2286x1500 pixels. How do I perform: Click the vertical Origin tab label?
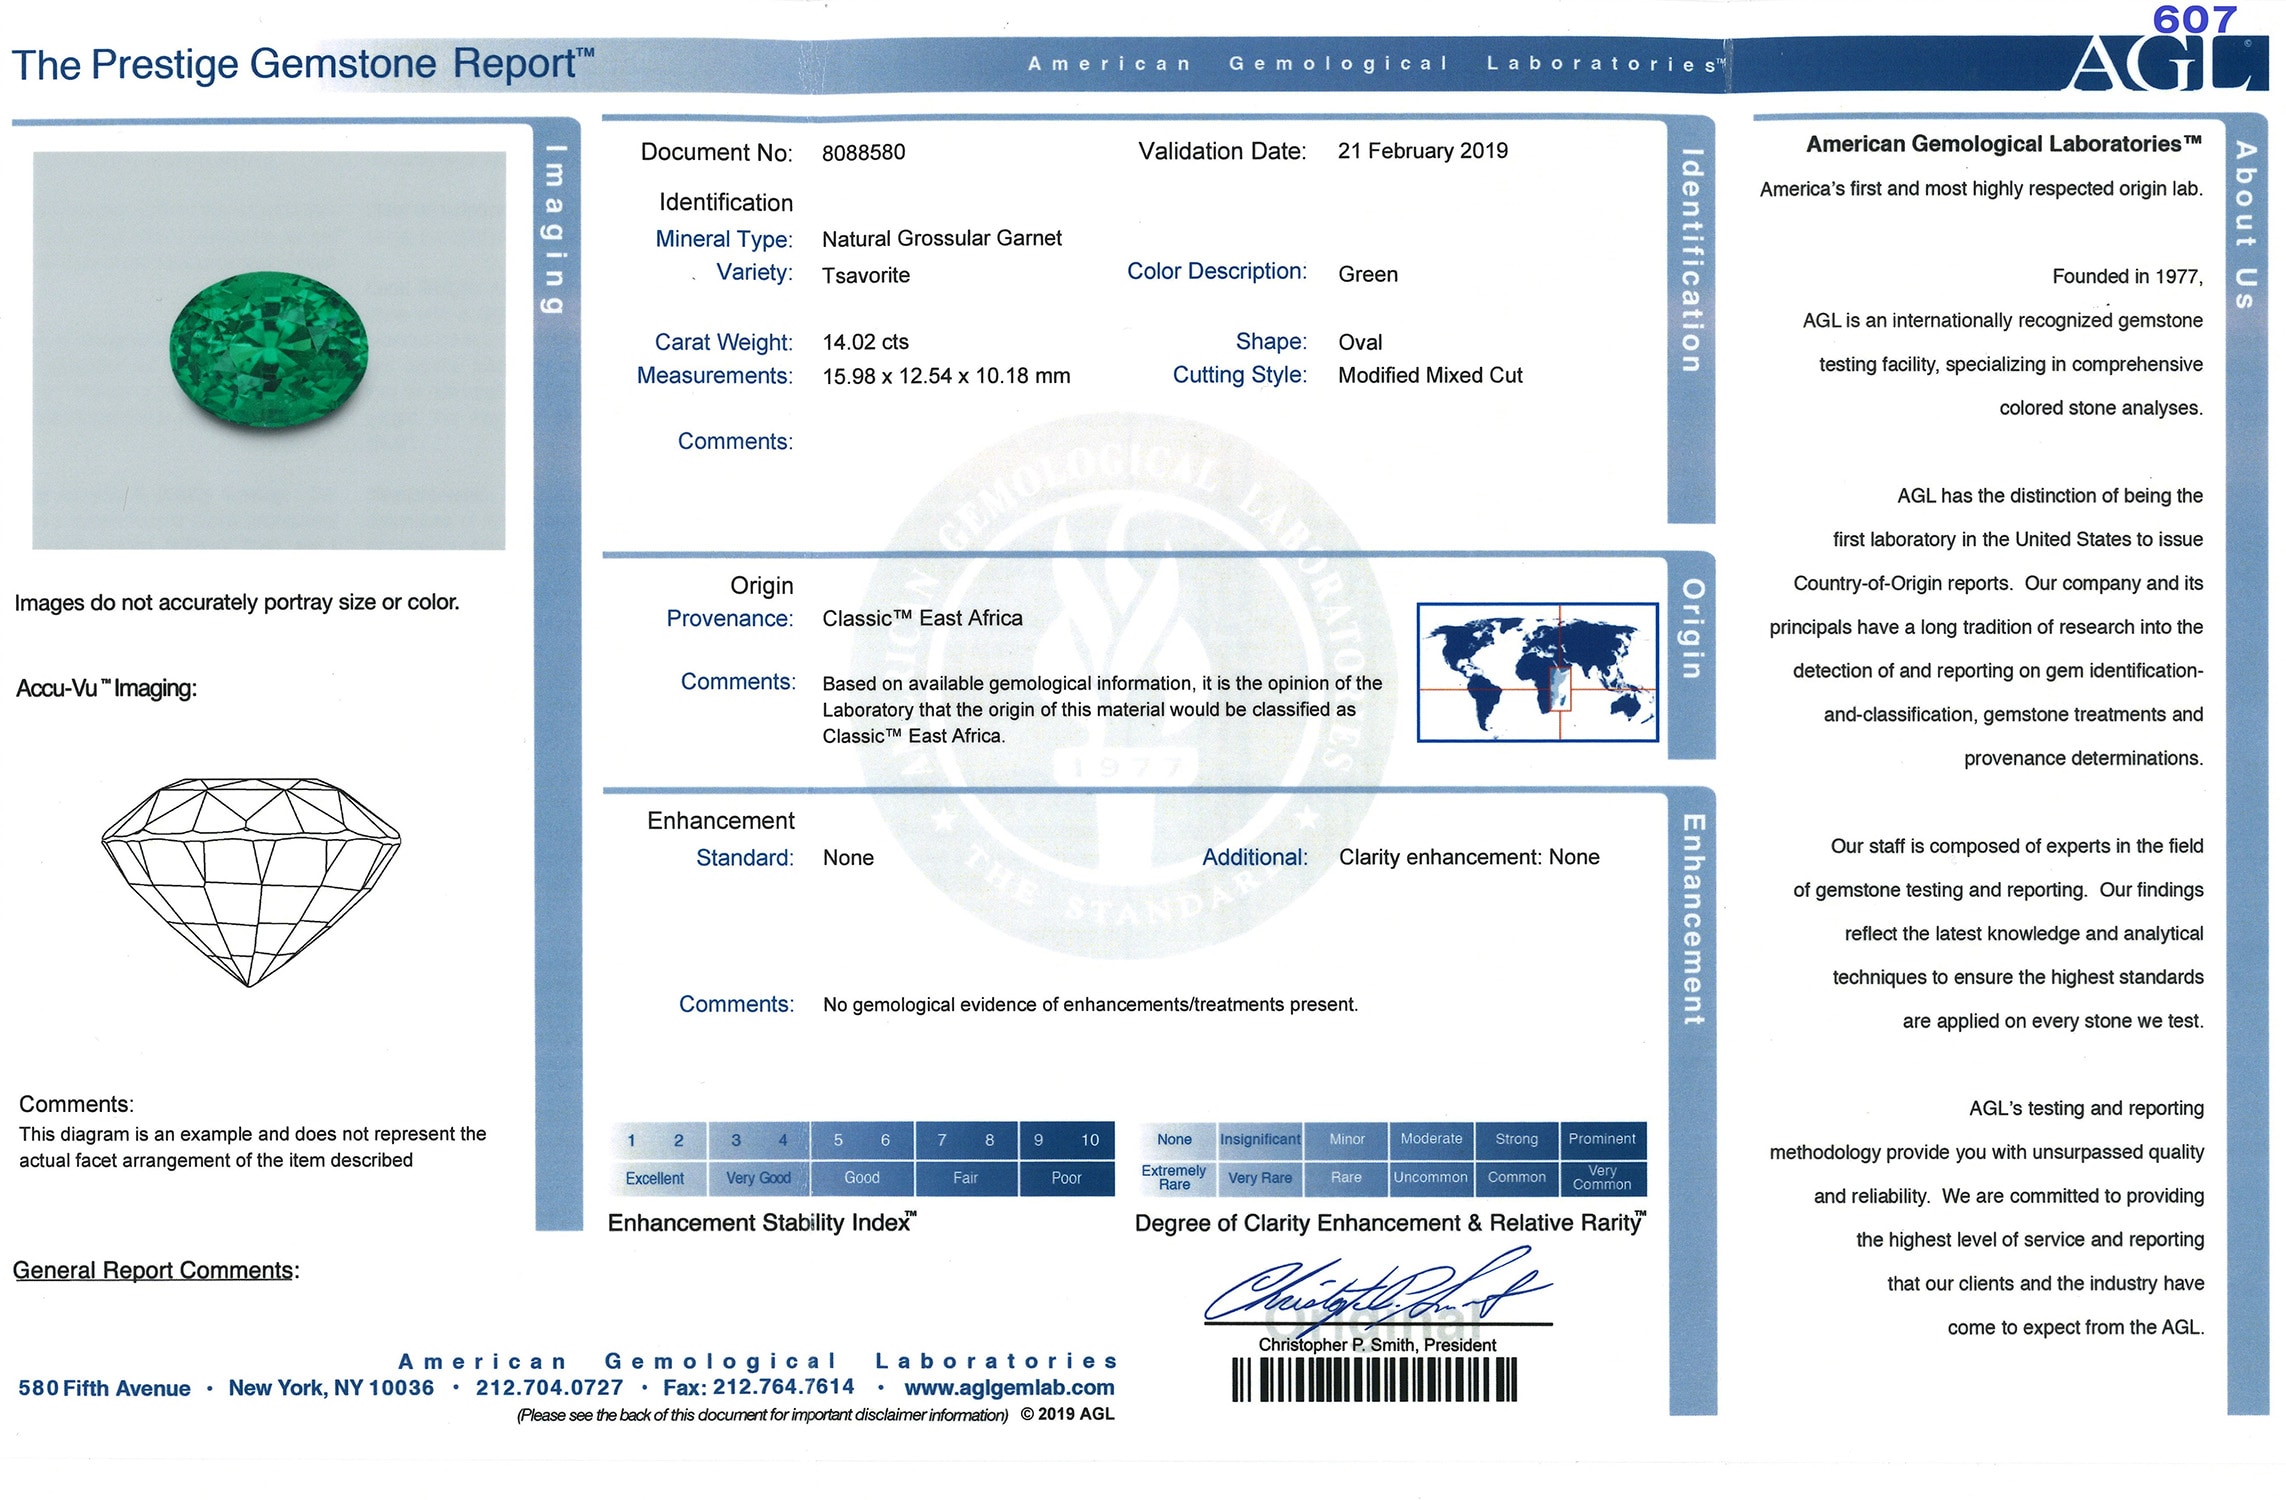point(1691,628)
